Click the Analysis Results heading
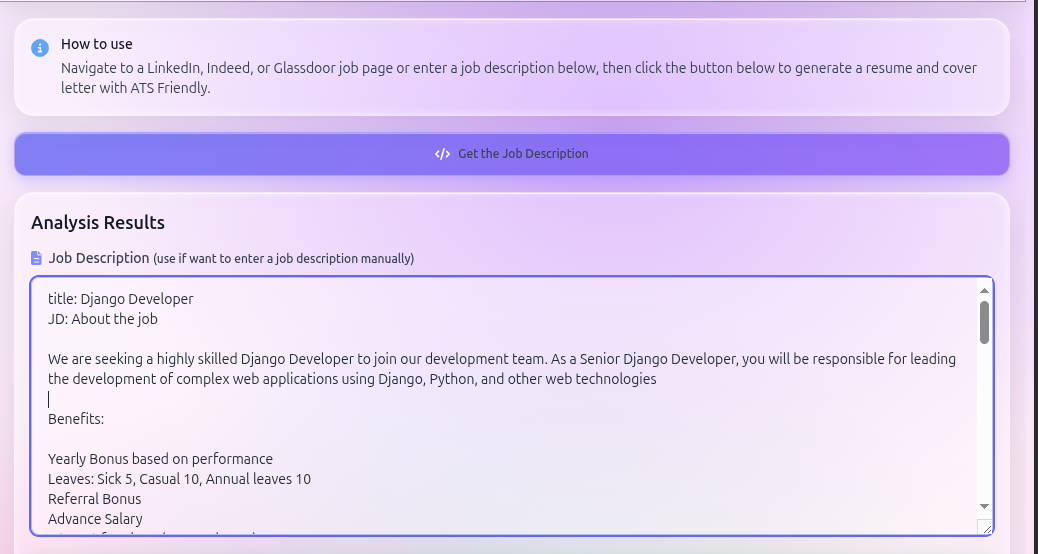The height and width of the screenshot is (554, 1038). pos(98,222)
